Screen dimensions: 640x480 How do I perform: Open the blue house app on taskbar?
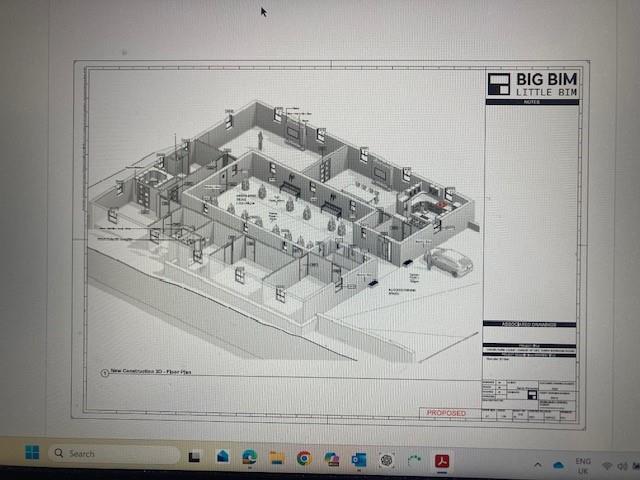pyautogui.click(x=223, y=456)
